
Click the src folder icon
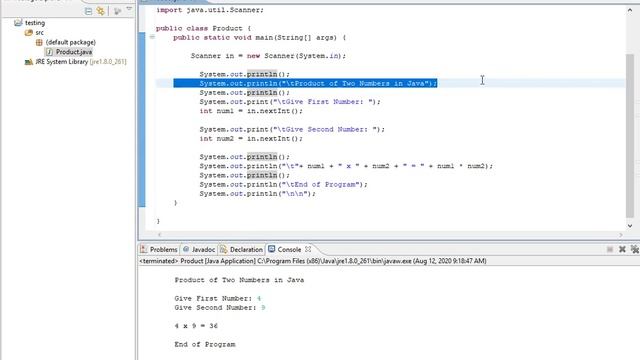click(29, 33)
